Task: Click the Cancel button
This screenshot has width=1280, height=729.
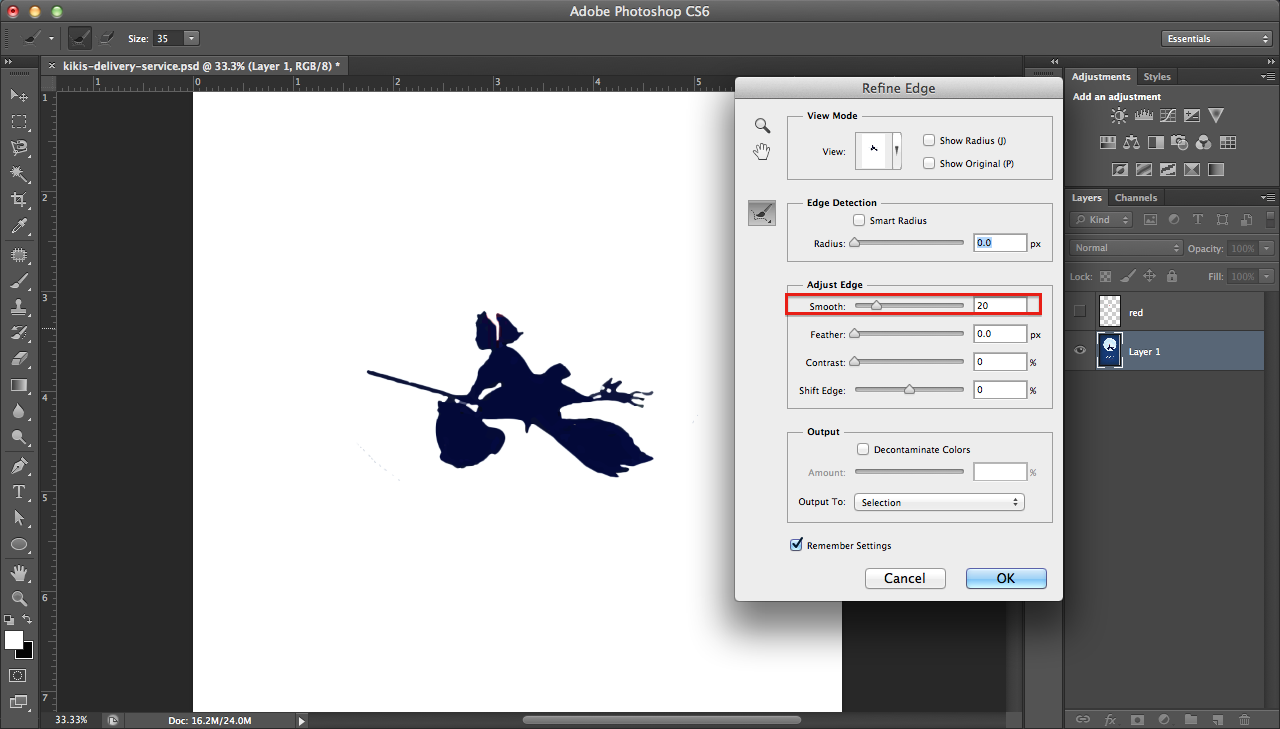Action: pyautogui.click(x=904, y=578)
